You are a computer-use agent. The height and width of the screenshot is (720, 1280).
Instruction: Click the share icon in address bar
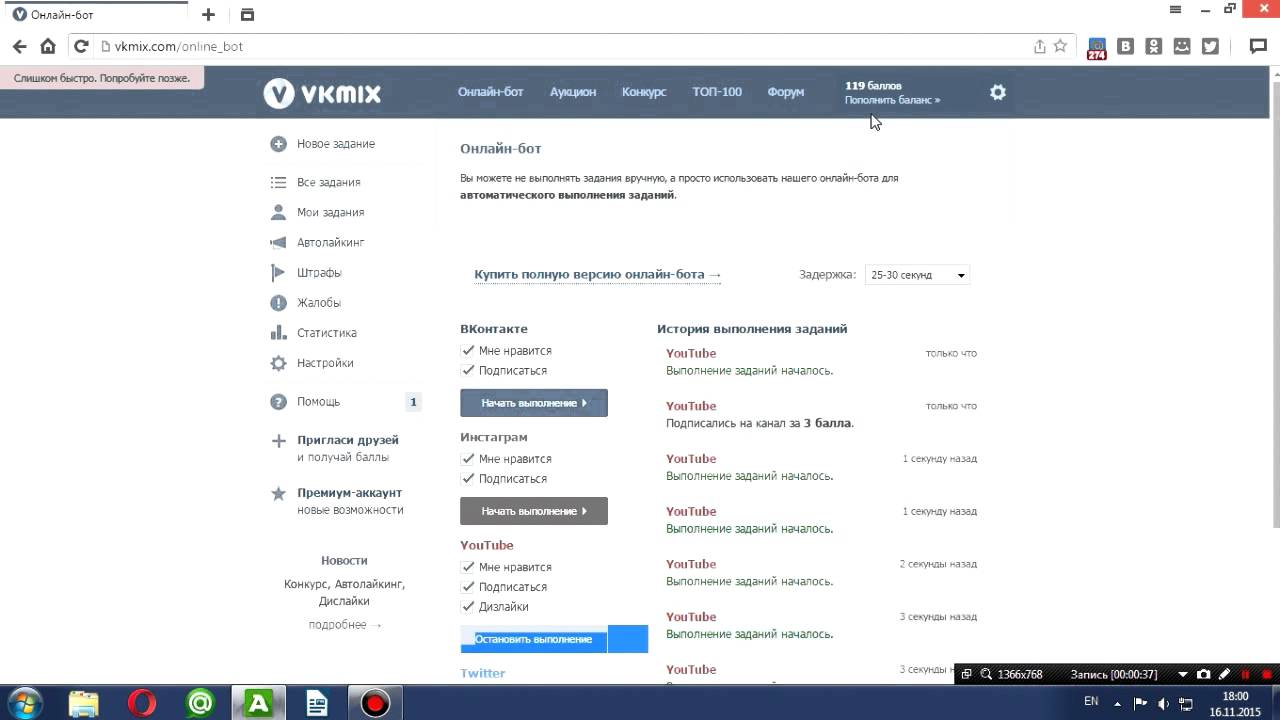[1040, 46]
